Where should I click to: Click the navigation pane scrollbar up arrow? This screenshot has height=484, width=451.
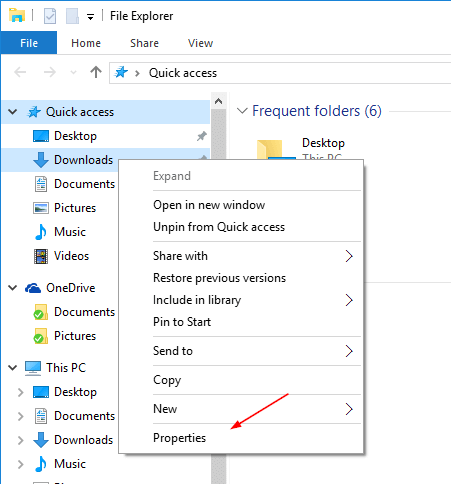pos(219,101)
